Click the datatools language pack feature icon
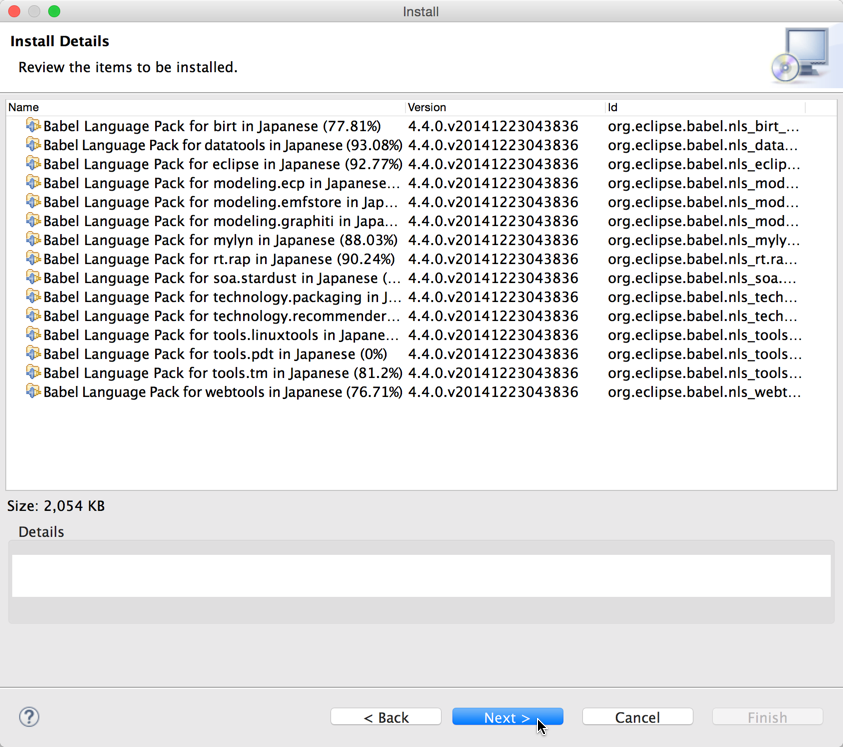The width and height of the screenshot is (843, 747). point(33,145)
